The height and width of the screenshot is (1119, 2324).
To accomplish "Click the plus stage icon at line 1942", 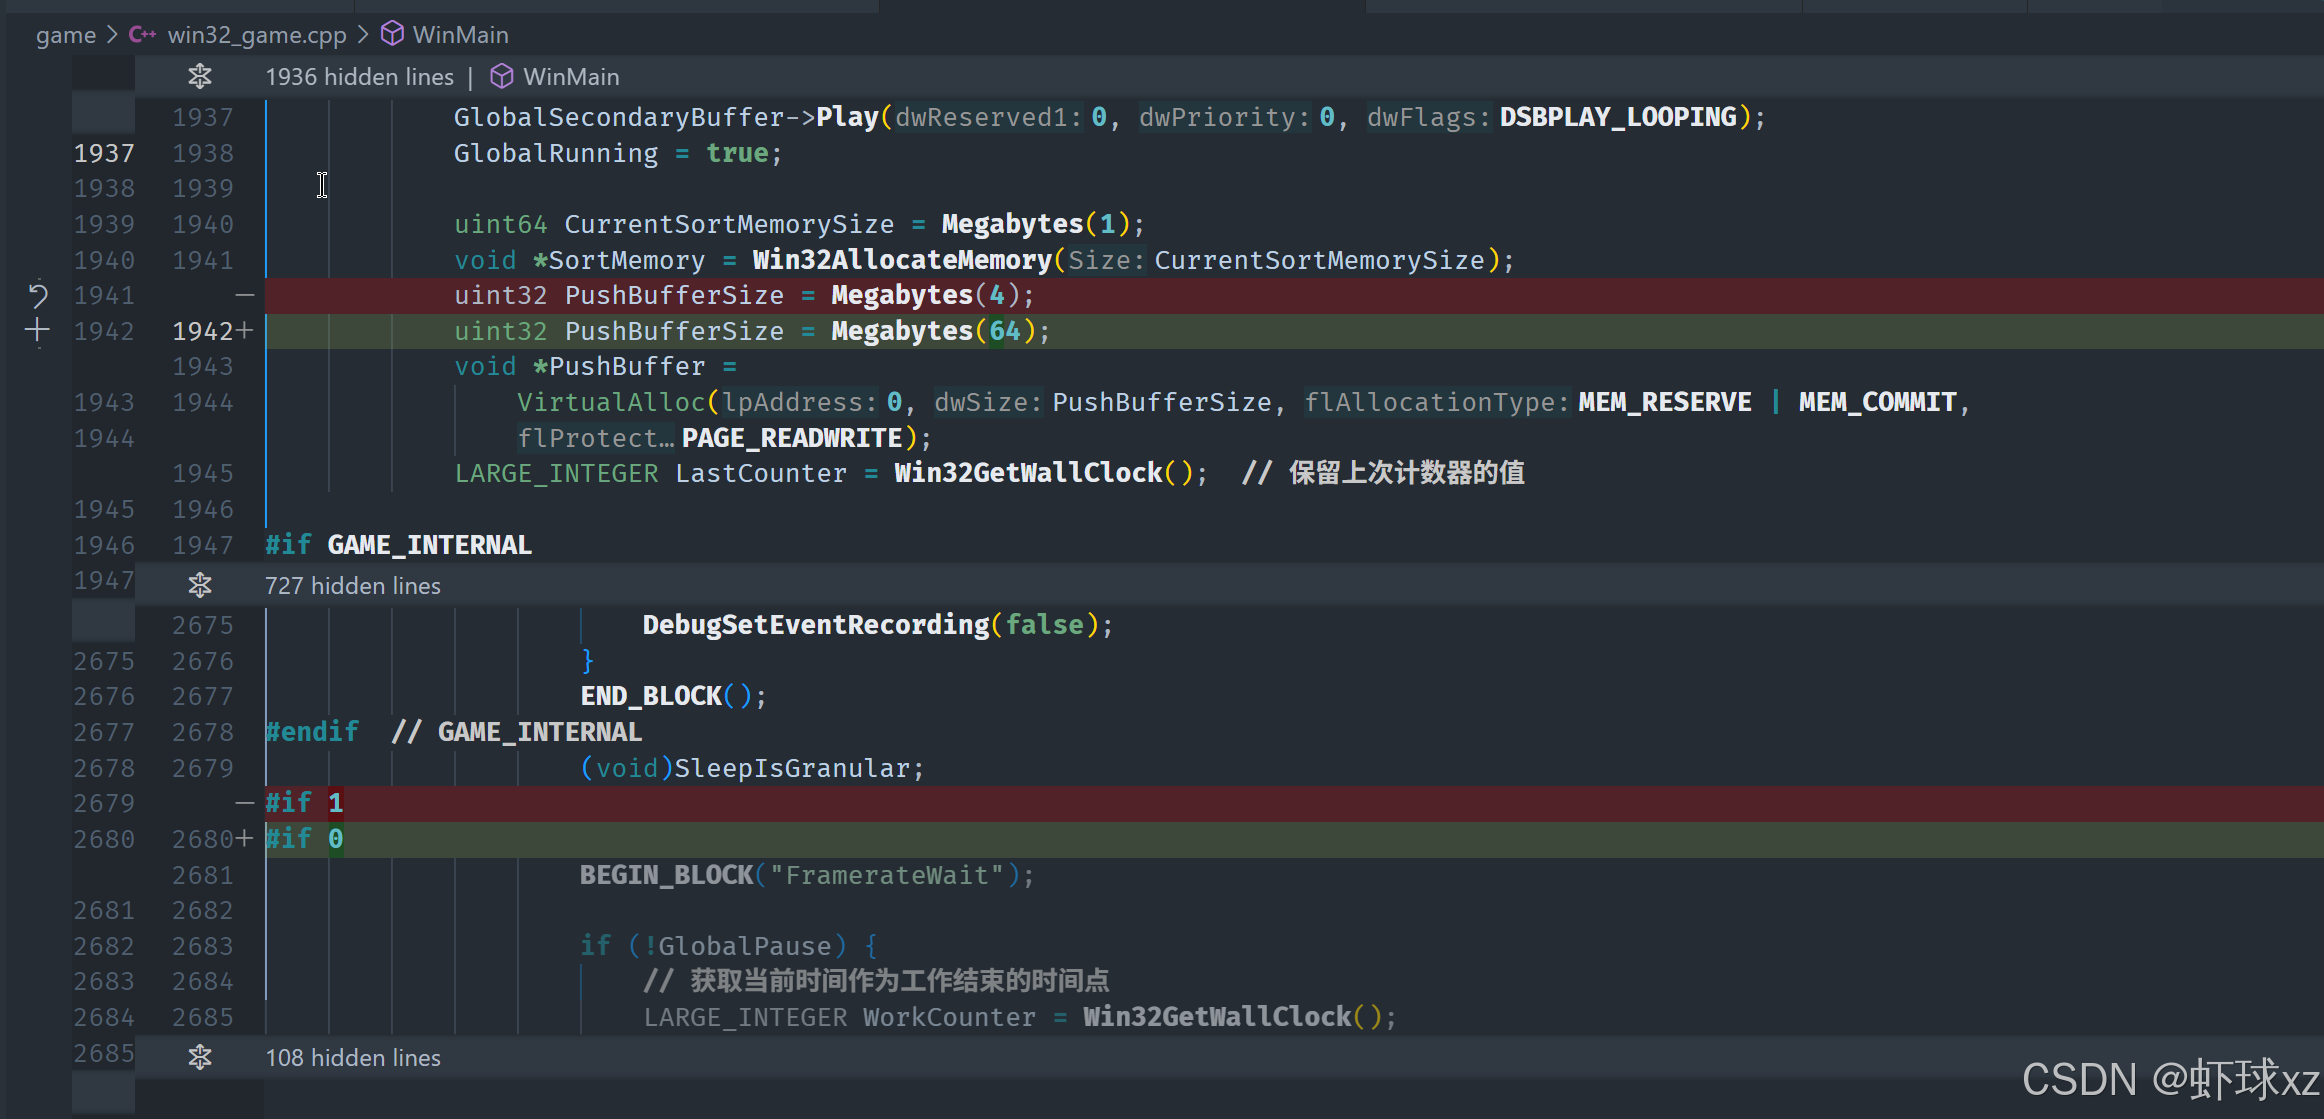I will [x=38, y=330].
